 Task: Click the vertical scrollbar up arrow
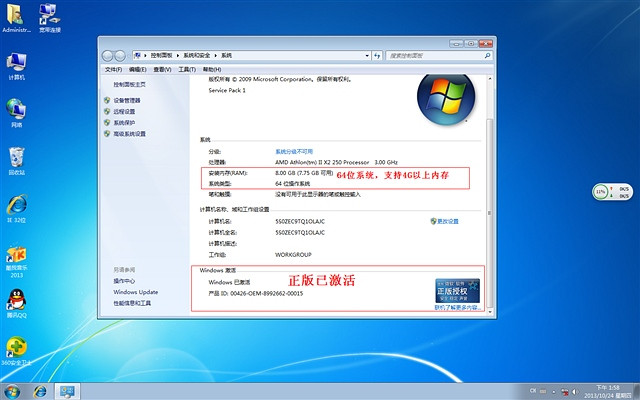489,79
